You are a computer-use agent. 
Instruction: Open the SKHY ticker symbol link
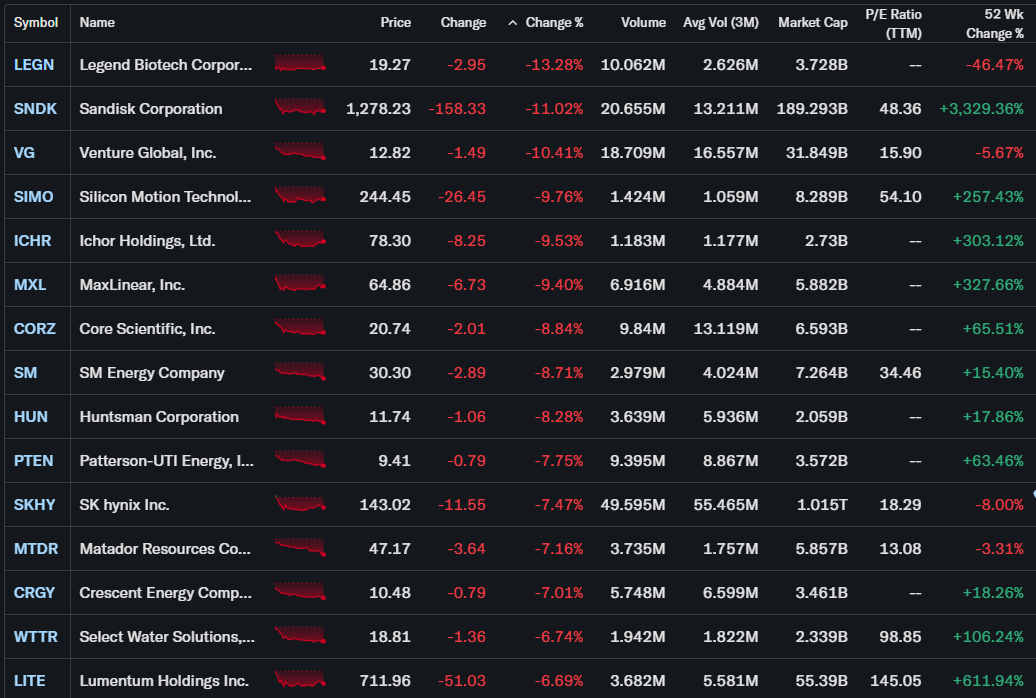[x=34, y=504]
